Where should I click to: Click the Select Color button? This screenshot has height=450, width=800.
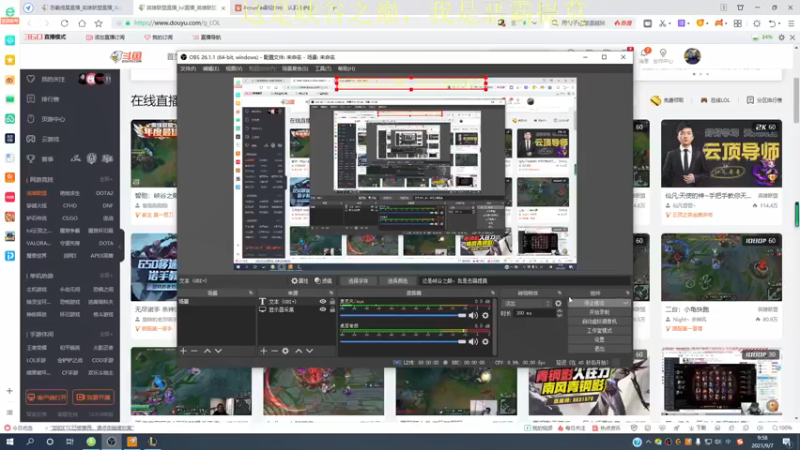pos(397,281)
